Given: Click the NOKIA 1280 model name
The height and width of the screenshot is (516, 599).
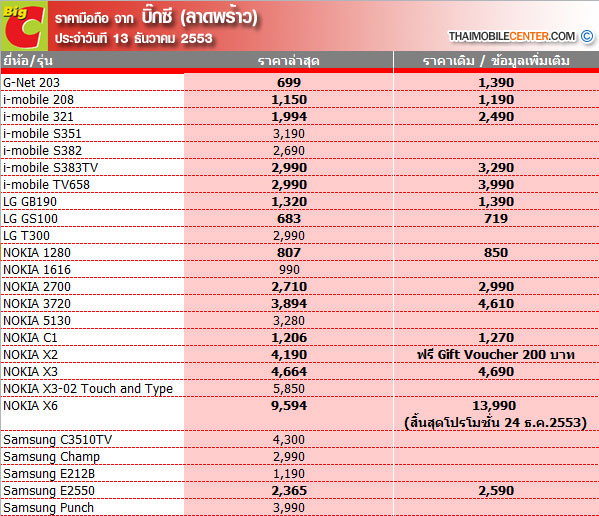Looking at the screenshot, I should 37,253.
